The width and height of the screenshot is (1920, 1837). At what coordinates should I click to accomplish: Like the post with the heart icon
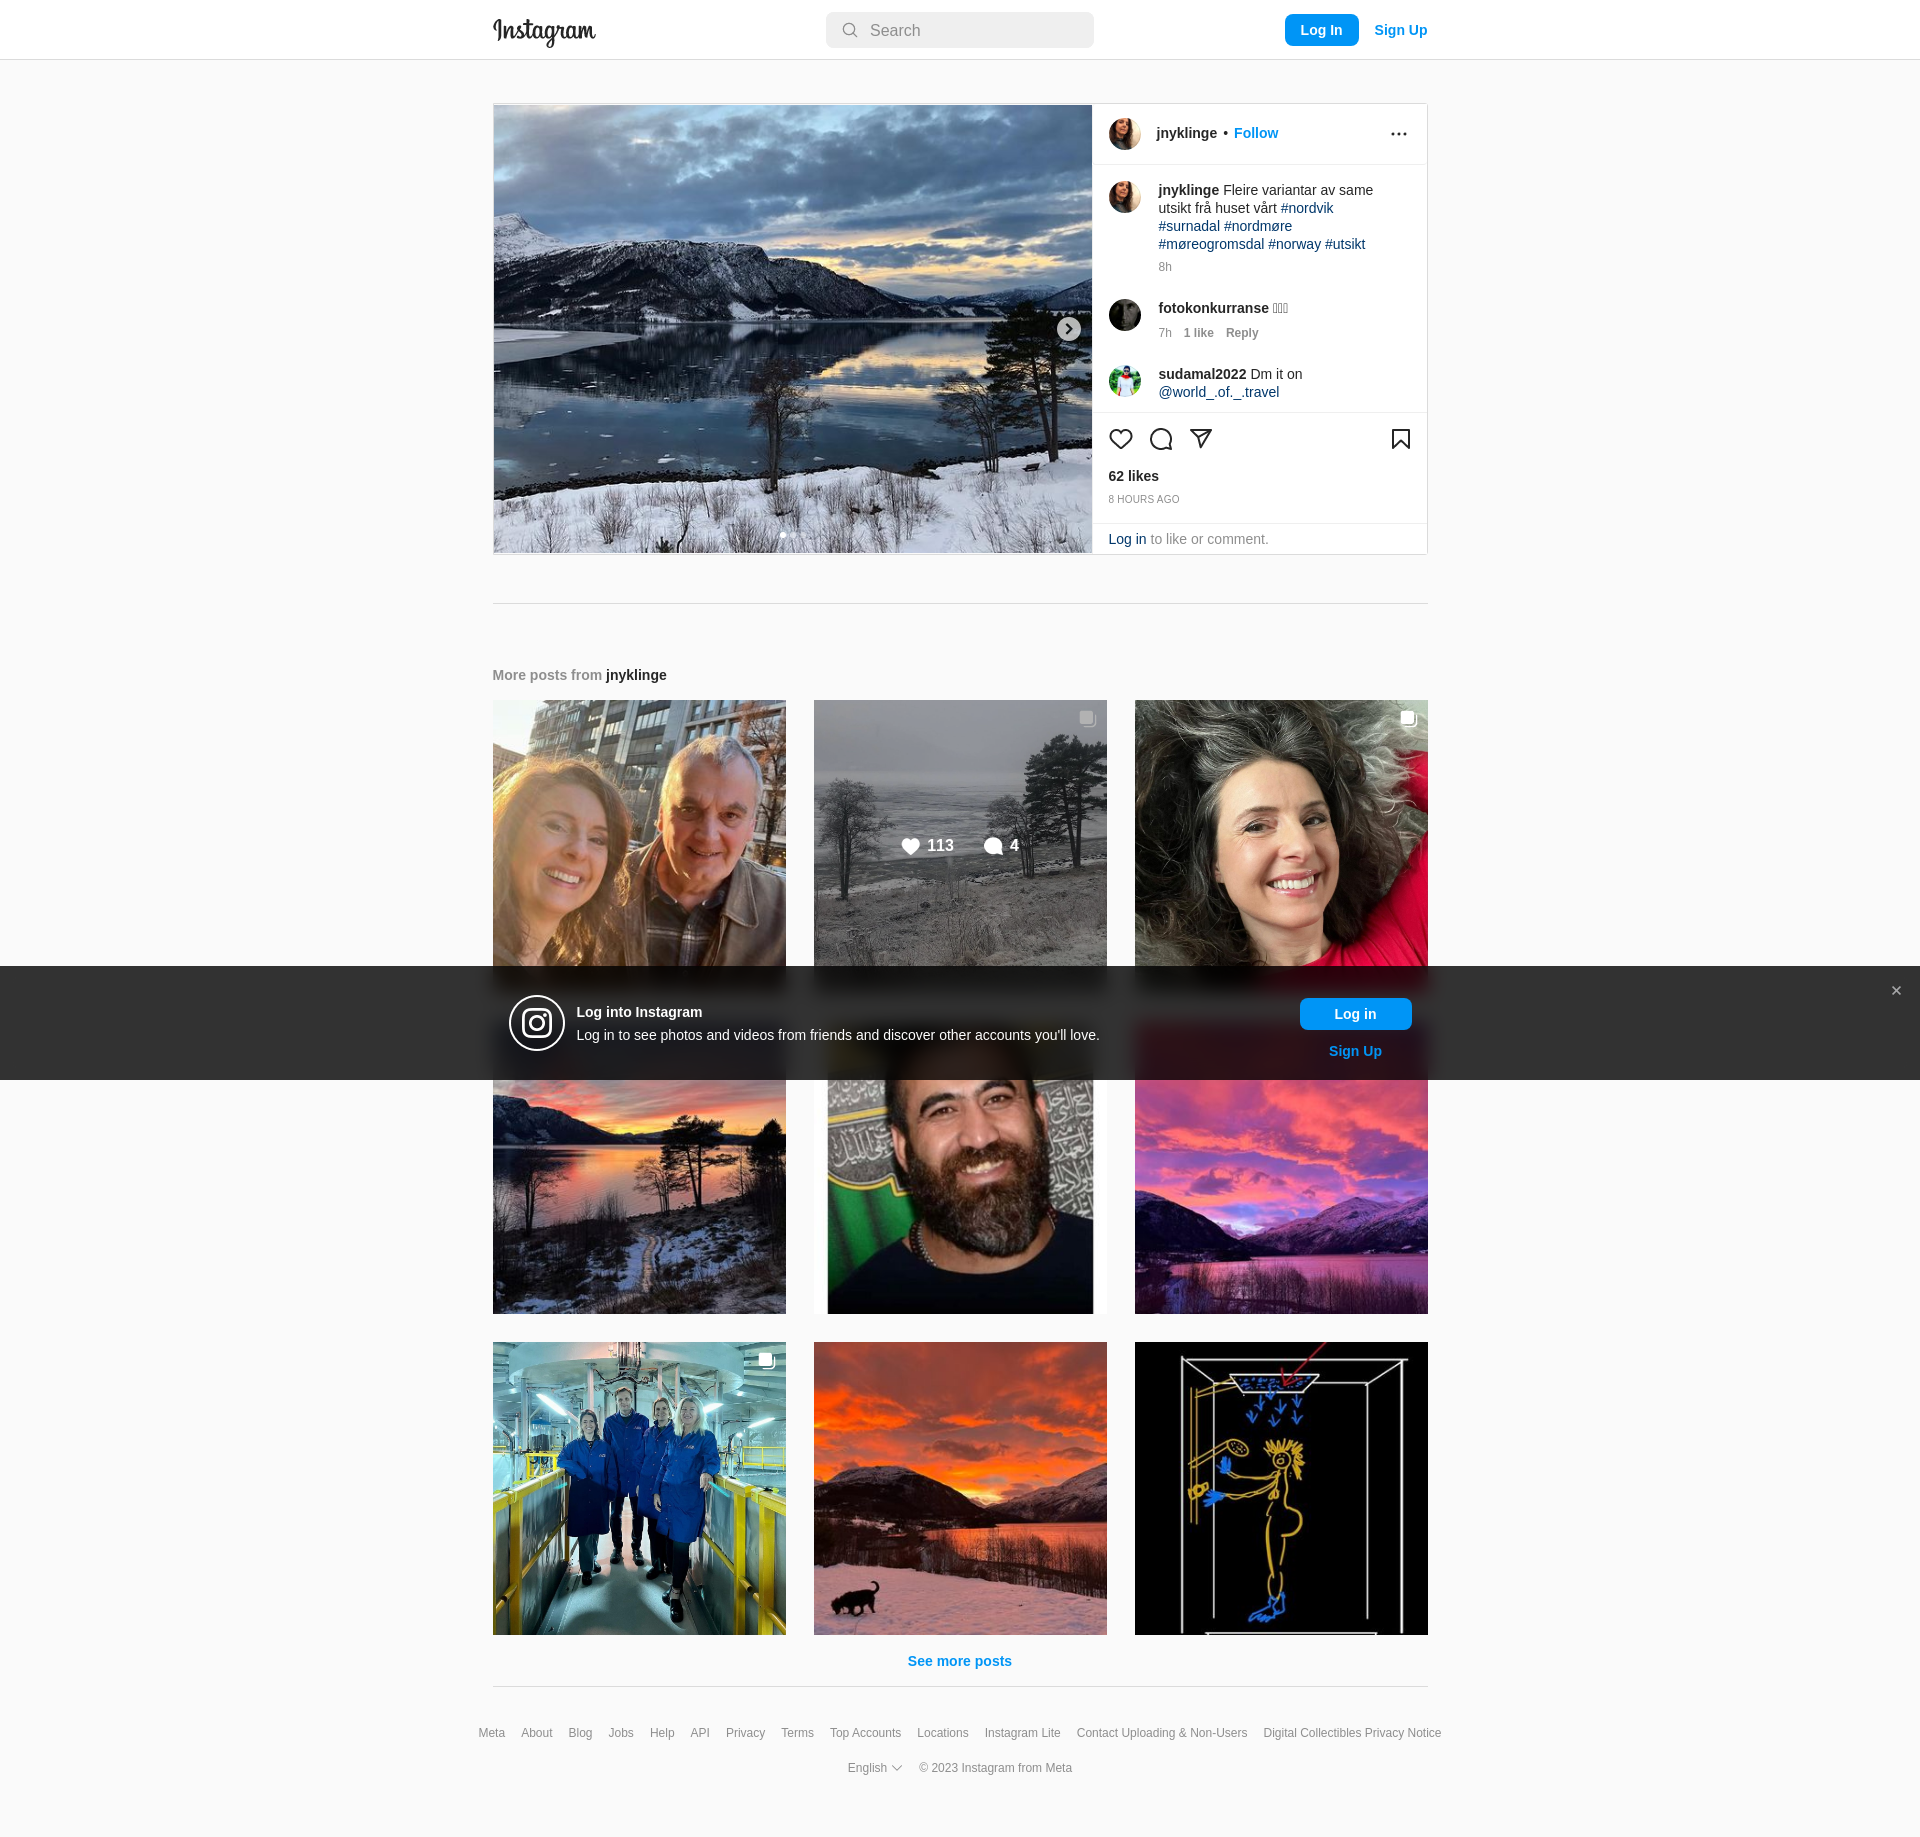click(x=1120, y=439)
